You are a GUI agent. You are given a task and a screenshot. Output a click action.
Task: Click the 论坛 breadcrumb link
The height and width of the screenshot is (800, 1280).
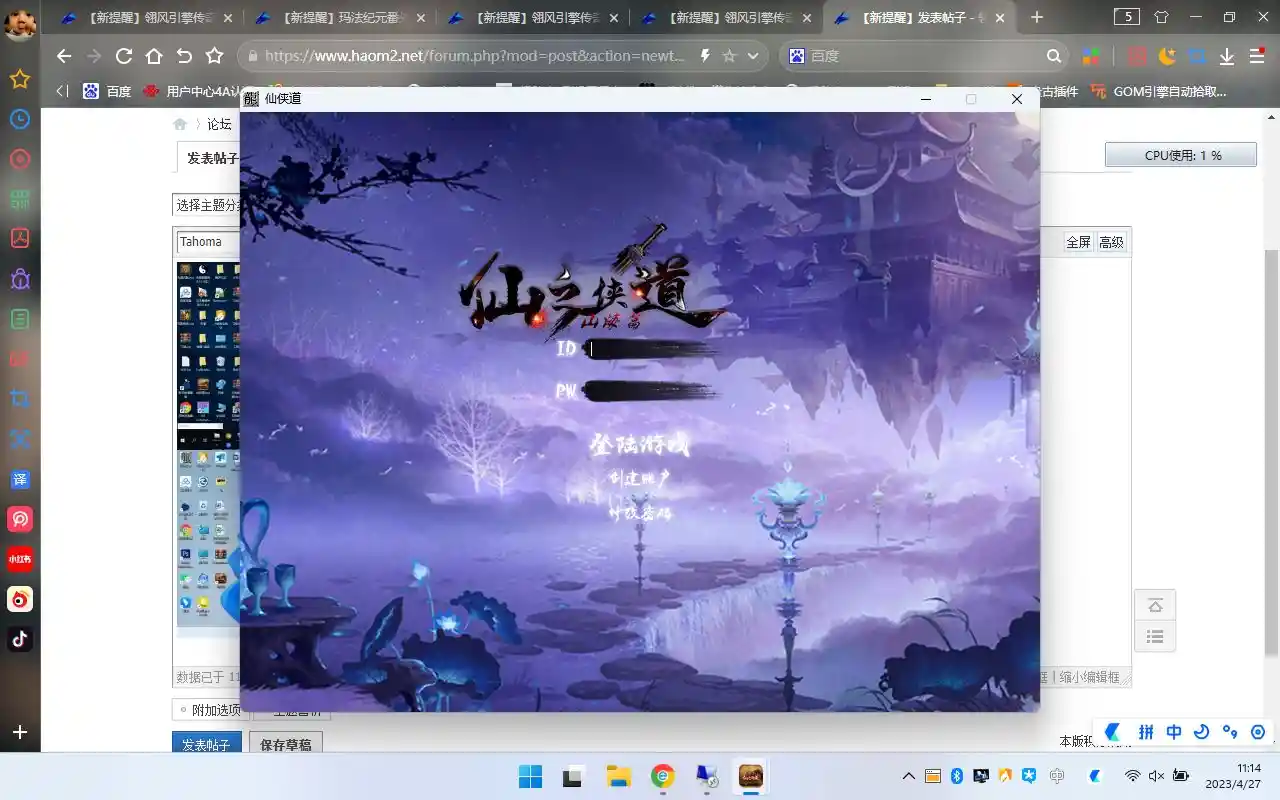pyautogui.click(x=219, y=124)
